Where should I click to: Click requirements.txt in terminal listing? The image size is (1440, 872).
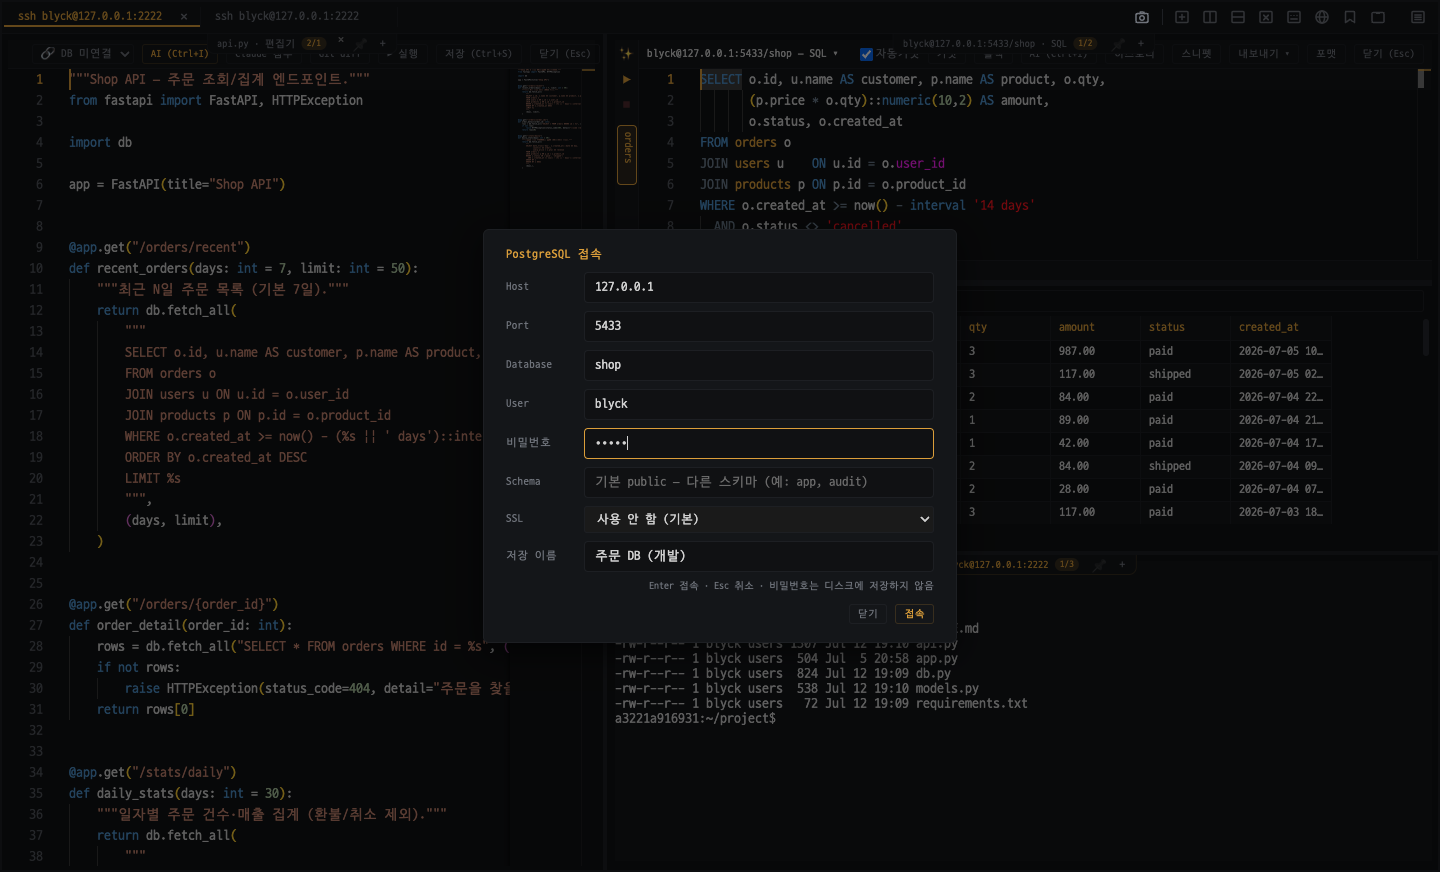pyautogui.click(x=972, y=704)
